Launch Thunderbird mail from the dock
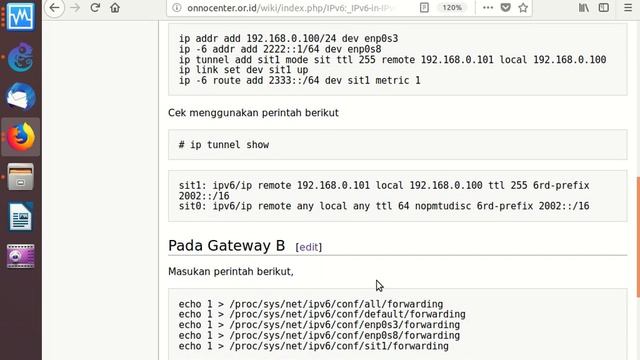This screenshot has height=360, width=640. pyautogui.click(x=20, y=97)
